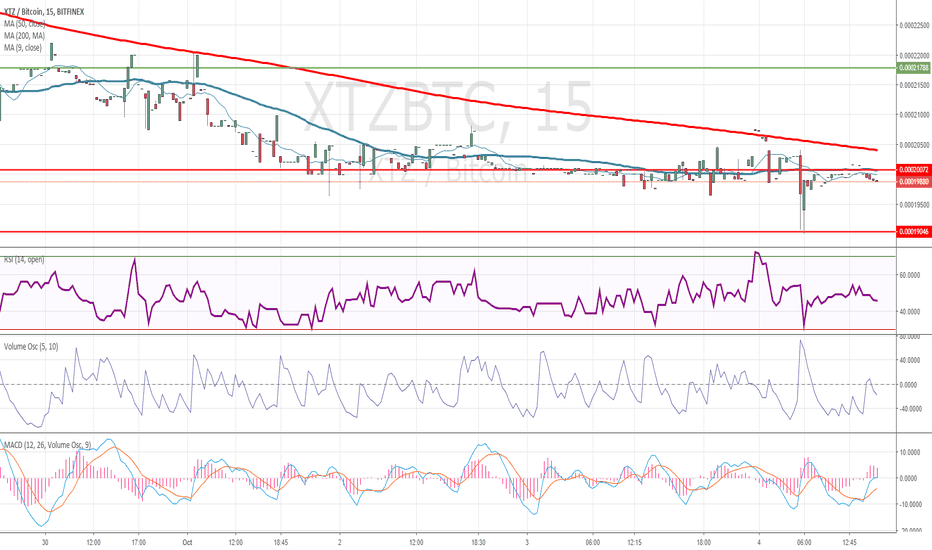Image resolution: width=932 pixels, height=550 pixels.
Task: Click the green 0.00021788 price label
Action: click(x=914, y=68)
